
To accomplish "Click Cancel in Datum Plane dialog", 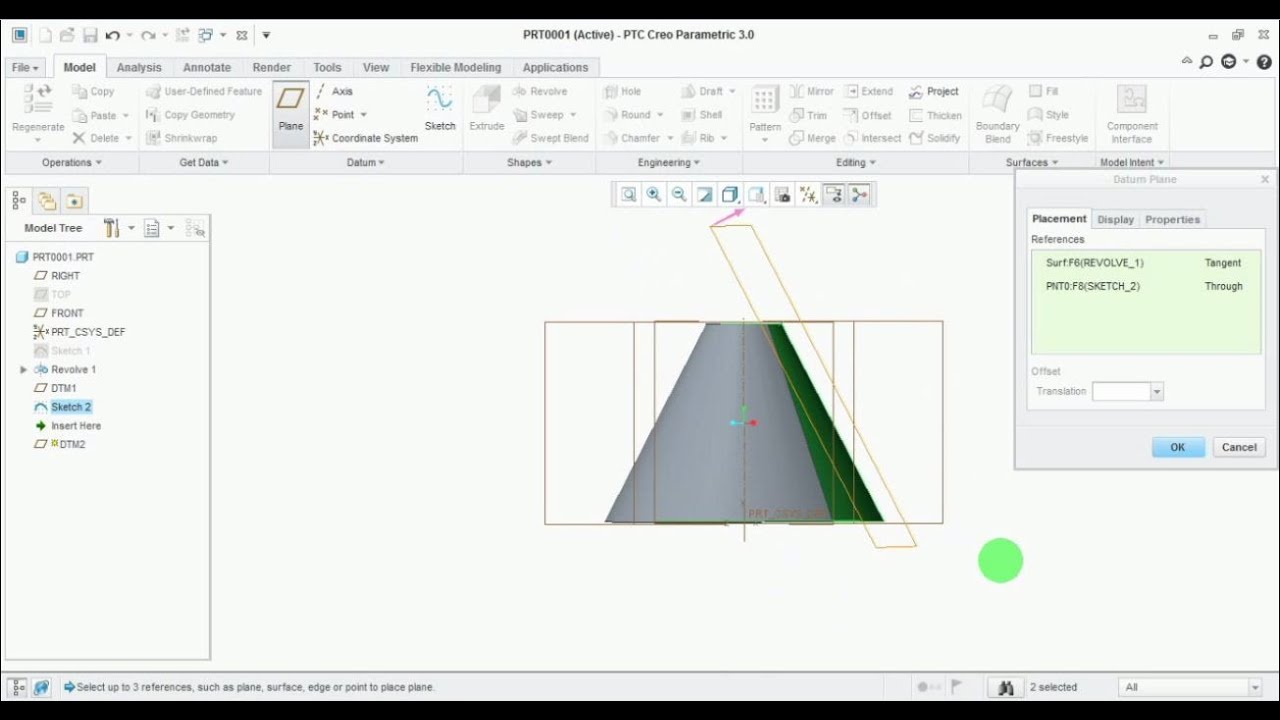I will pos(1239,447).
